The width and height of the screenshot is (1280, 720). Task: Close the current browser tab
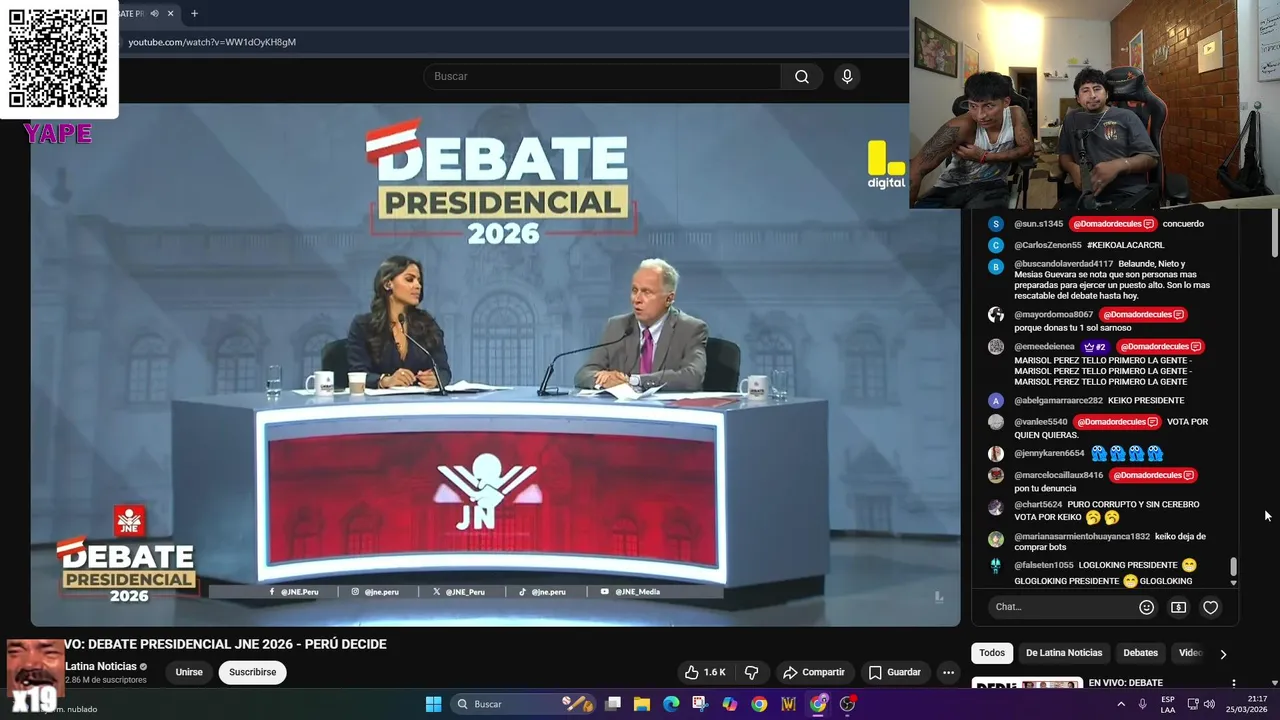tap(171, 14)
